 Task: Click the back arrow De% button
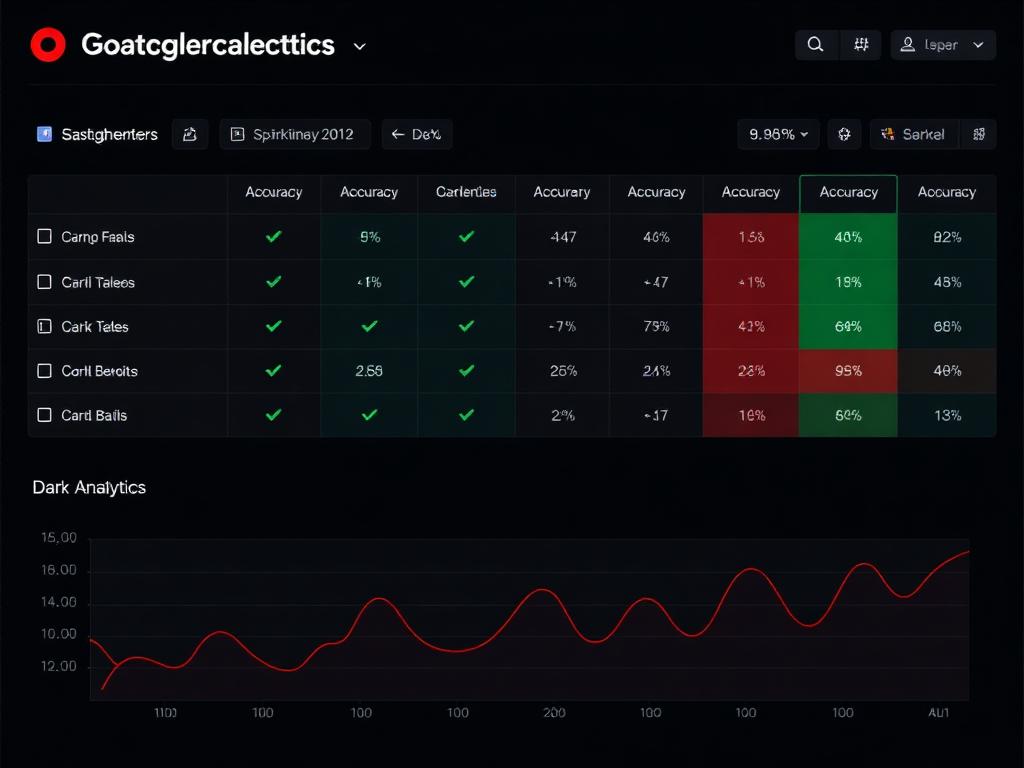pyautogui.click(x=417, y=134)
